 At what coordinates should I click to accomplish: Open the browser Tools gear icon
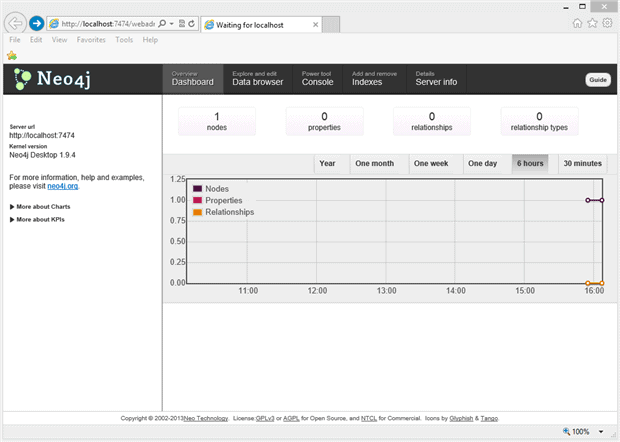607,23
